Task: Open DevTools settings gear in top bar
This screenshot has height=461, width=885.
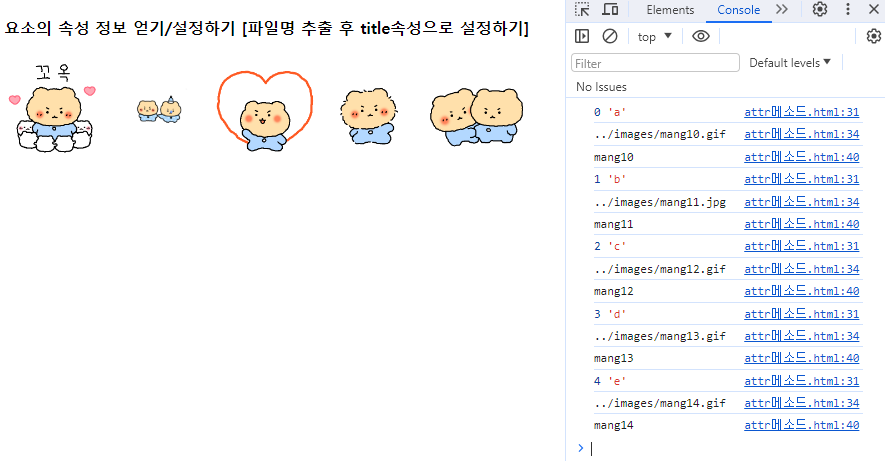Action: [x=820, y=9]
